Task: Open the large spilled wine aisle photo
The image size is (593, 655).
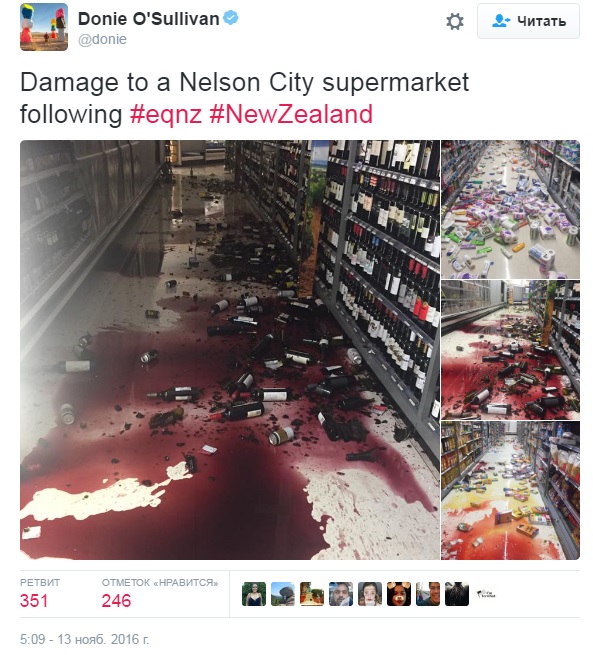Action: tap(230, 350)
